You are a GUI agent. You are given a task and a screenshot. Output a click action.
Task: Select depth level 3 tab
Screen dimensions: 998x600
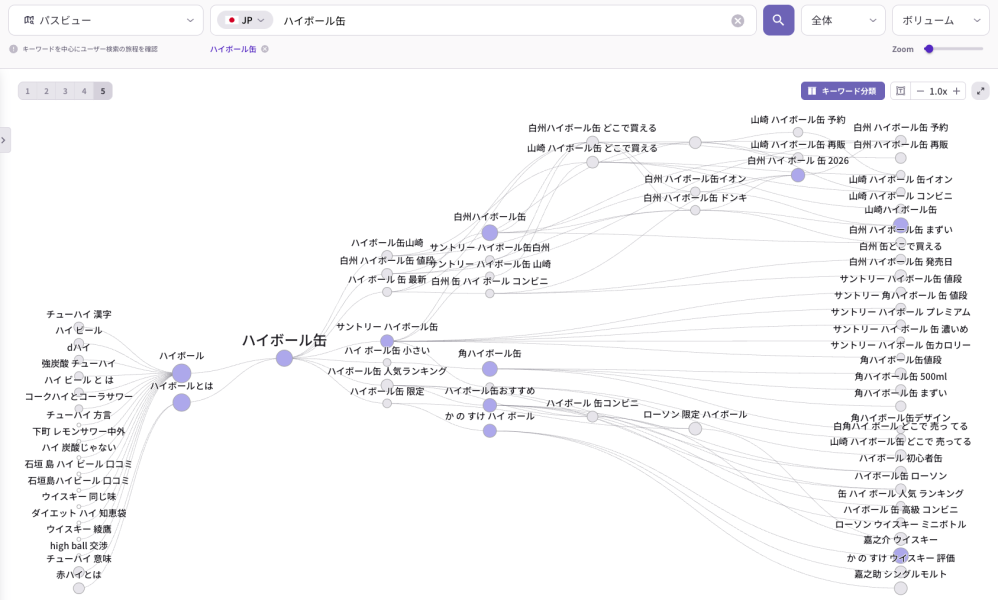[65, 91]
